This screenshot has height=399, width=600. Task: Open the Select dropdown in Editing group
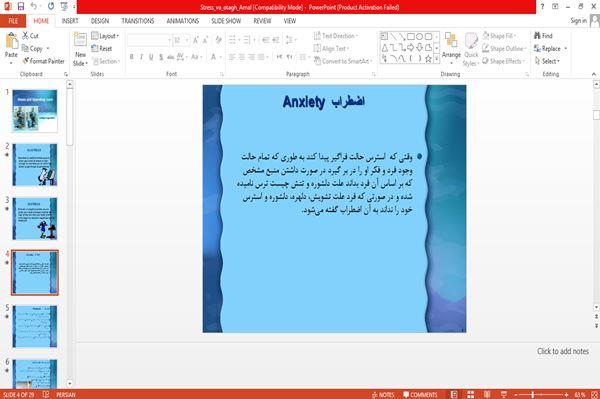click(x=547, y=61)
